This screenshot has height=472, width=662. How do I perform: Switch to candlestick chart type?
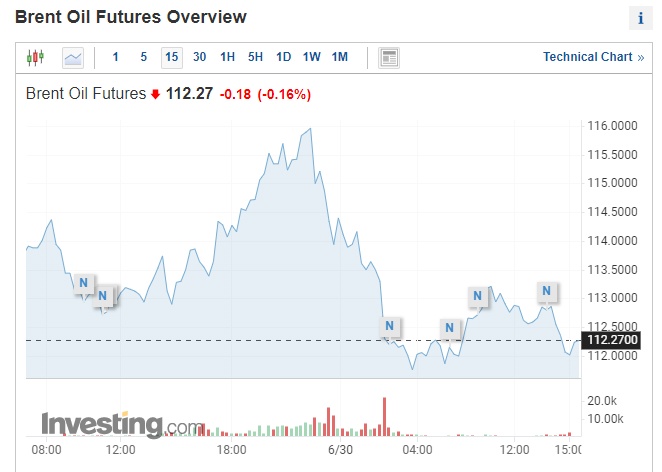click(x=36, y=57)
